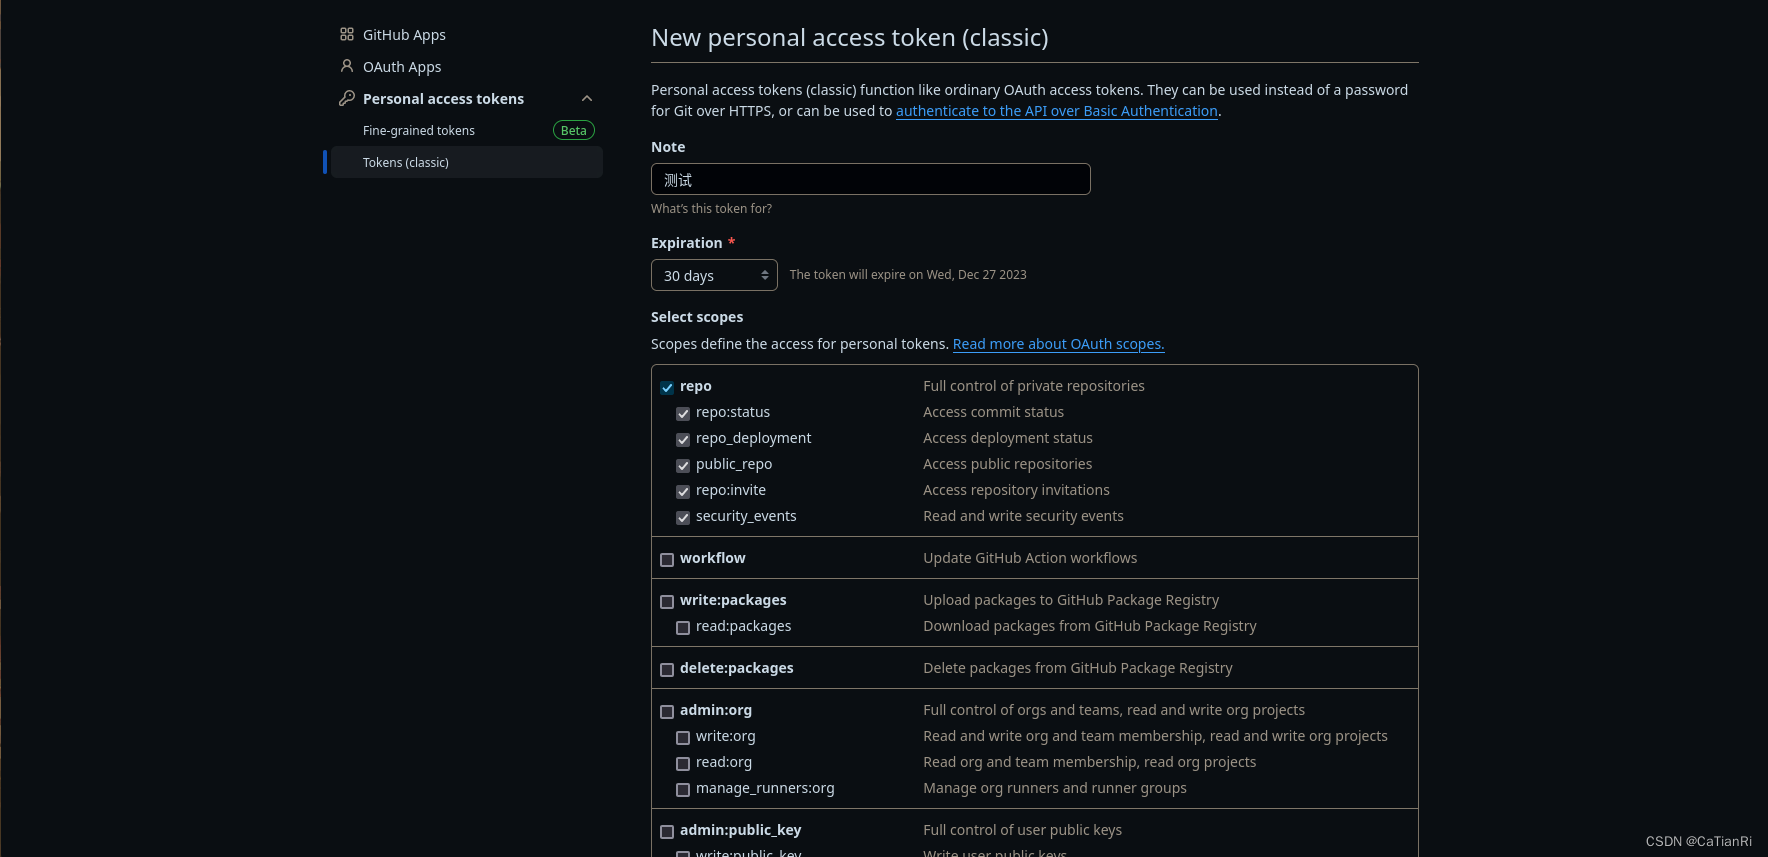Click the OAuth Apps person icon
This screenshot has height=857, width=1768.
pyautogui.click(x=347, y=66)
